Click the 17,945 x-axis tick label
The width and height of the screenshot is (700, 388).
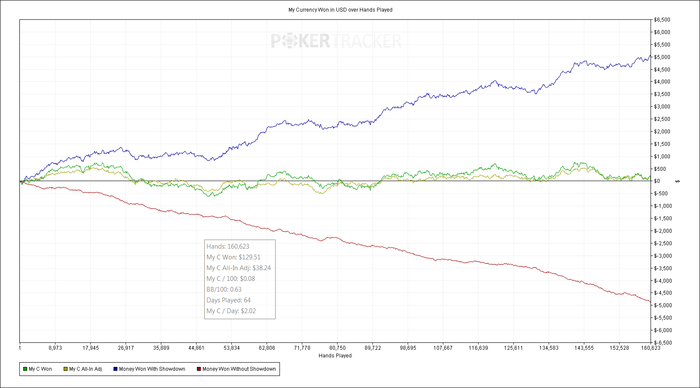coord(91,348)
